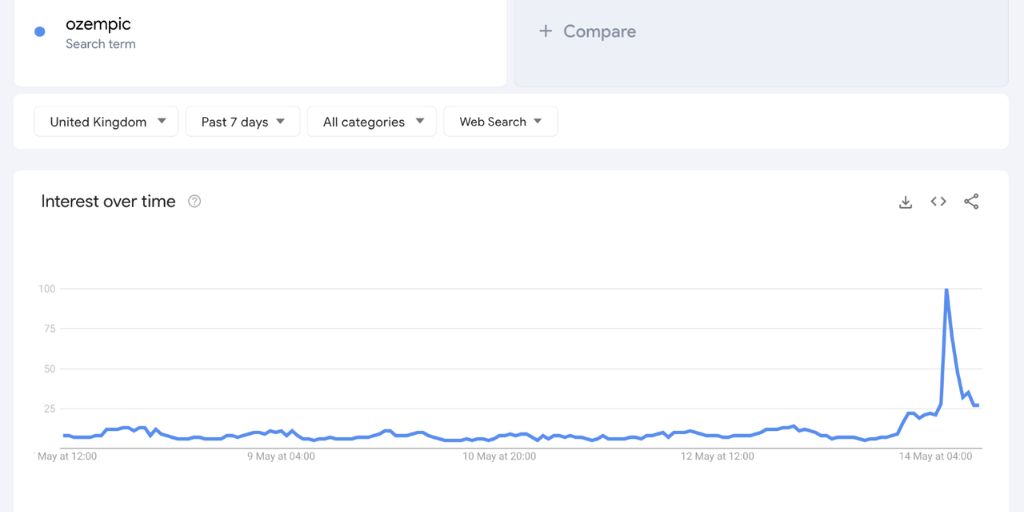Click the Interest over time heading
1024x512 pixels.
point(108,202)
